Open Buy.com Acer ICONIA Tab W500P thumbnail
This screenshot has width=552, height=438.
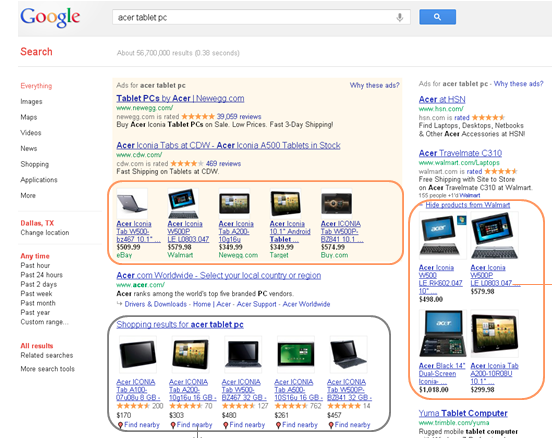point(337,204)
